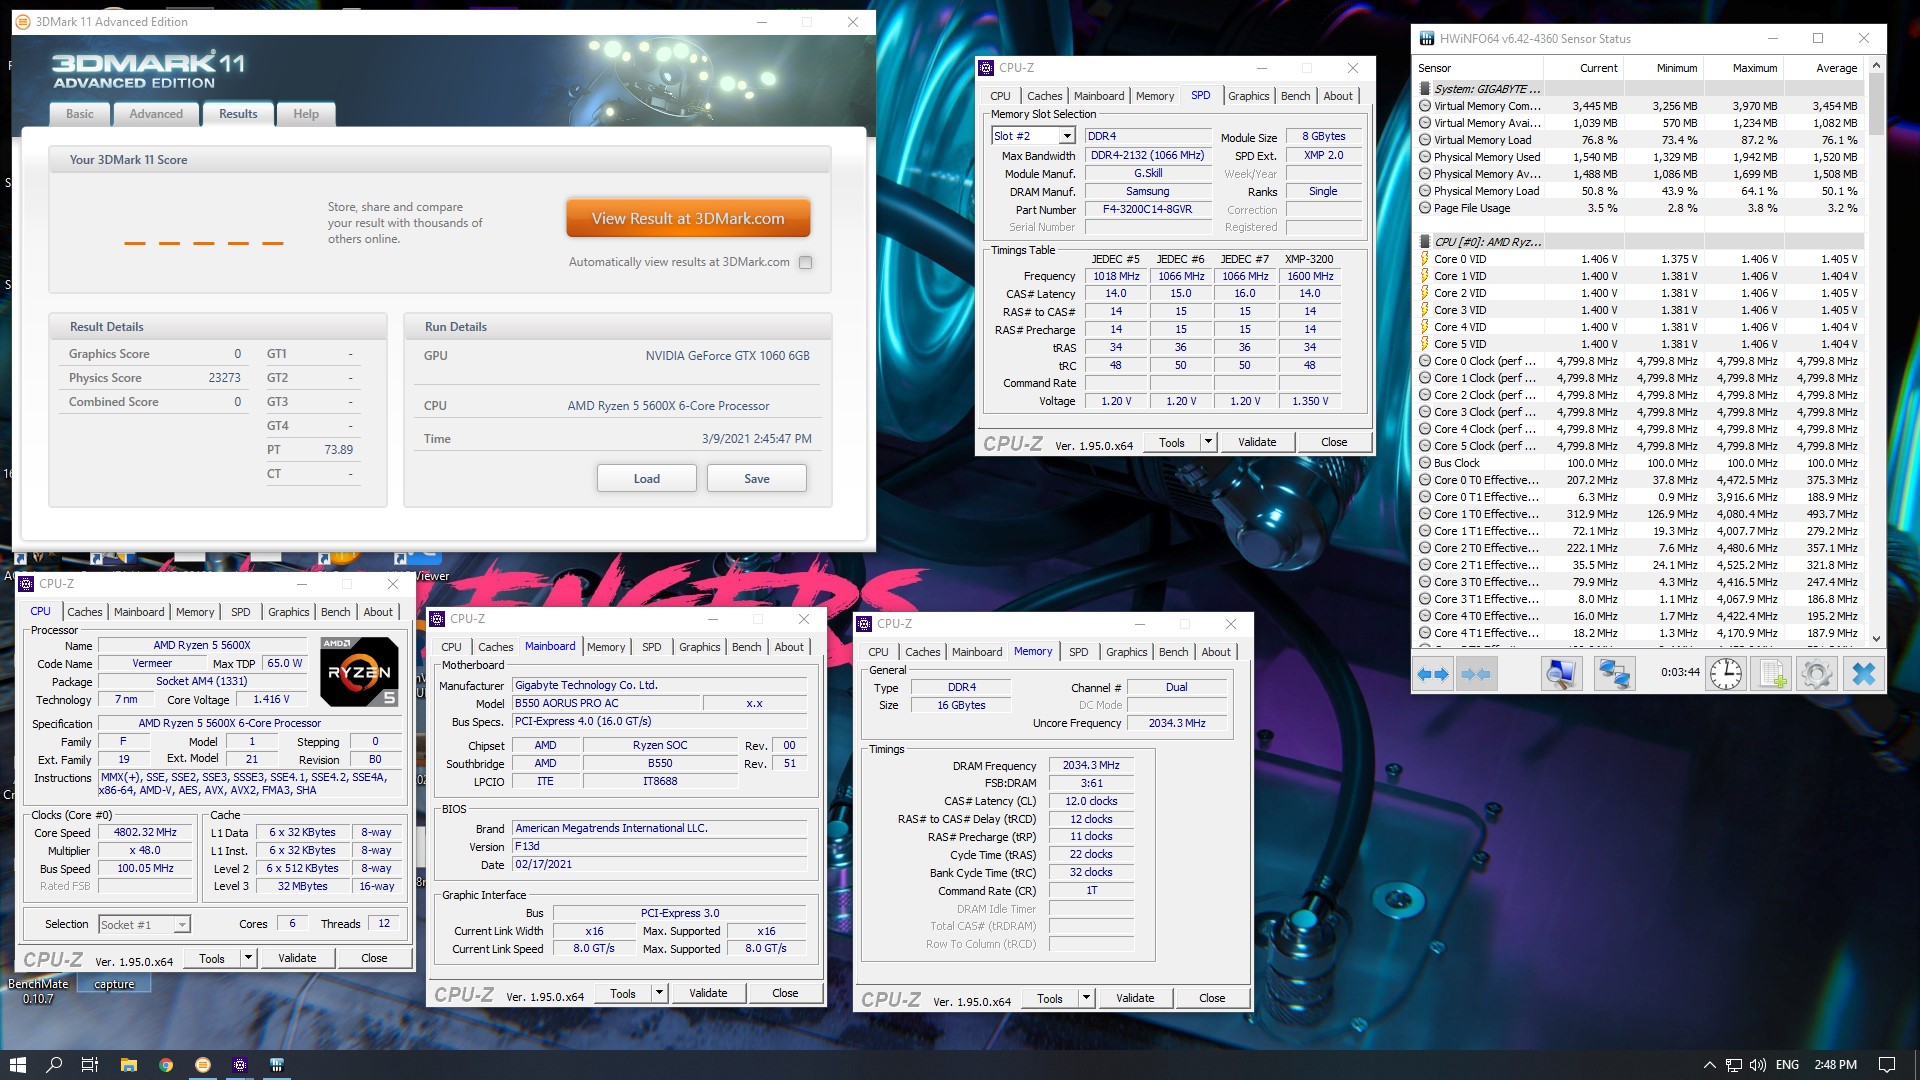The width and height of the screenshot is (1920, 1080).
Task: Open HWiNFO sensor search magnifier icon
Action: point(1560,674)
